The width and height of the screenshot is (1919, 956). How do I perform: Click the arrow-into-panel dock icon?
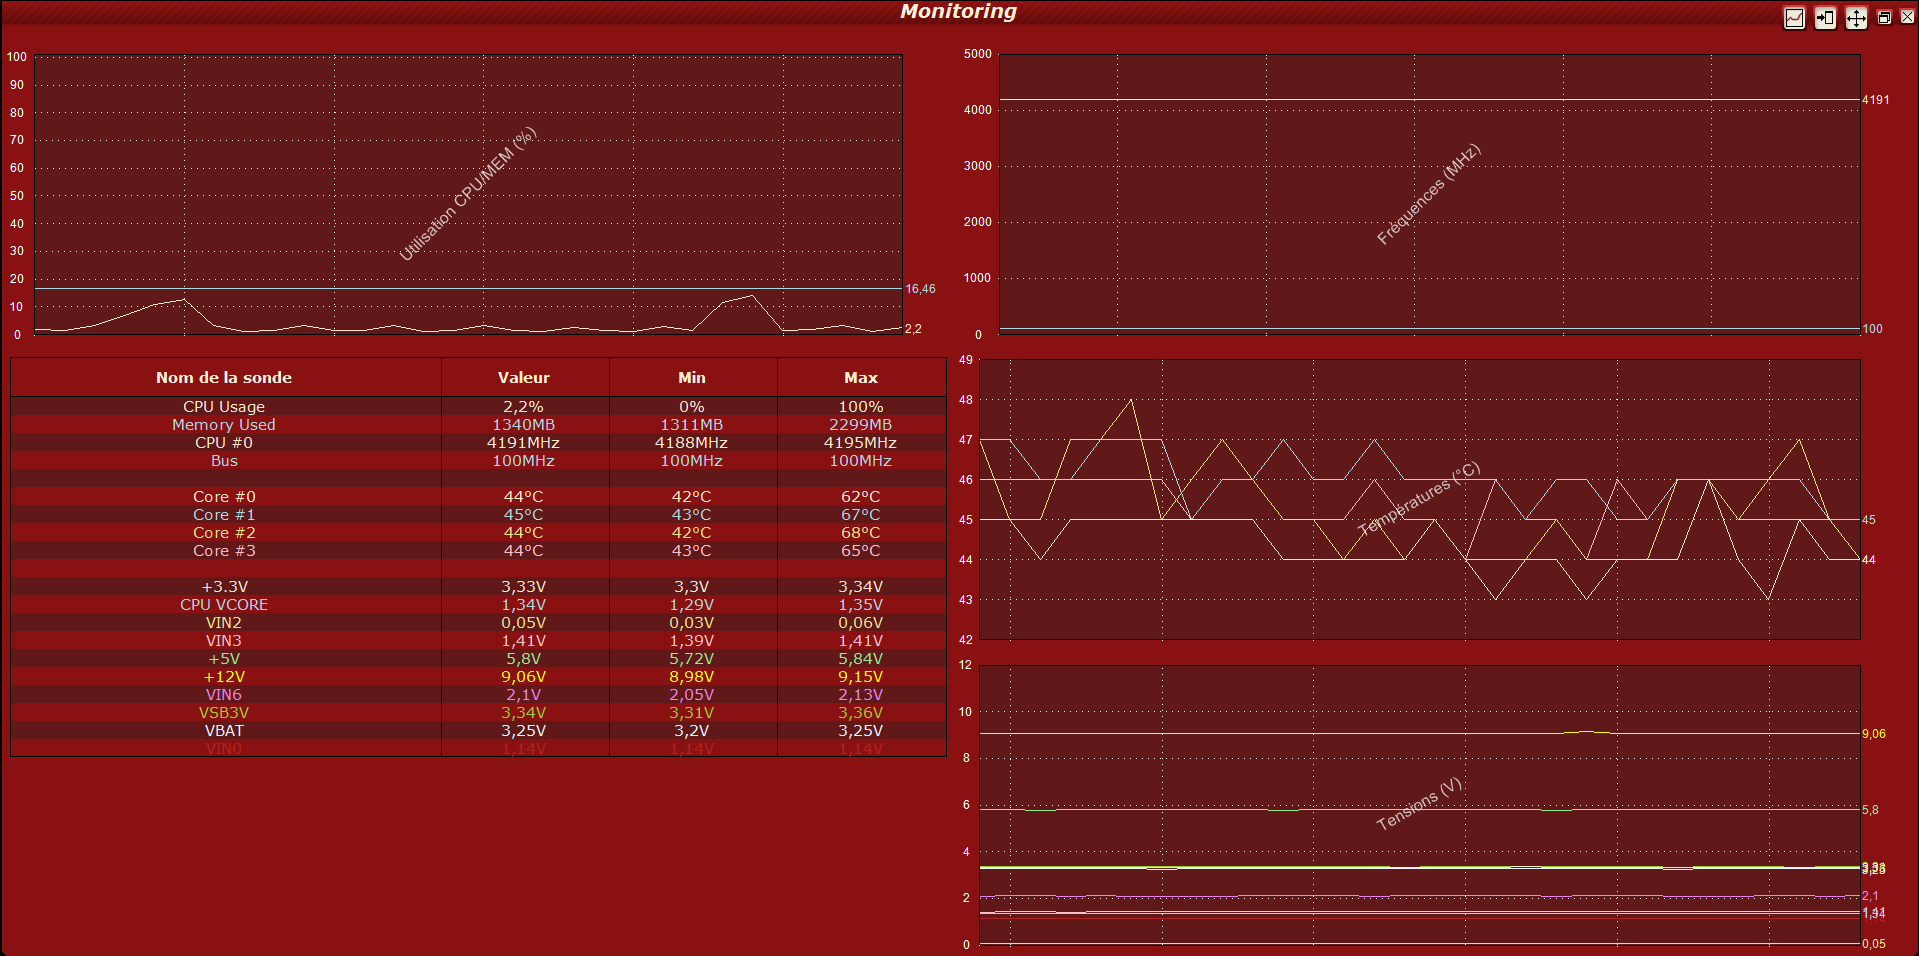pyautogui.click(x=1825, y=18)
